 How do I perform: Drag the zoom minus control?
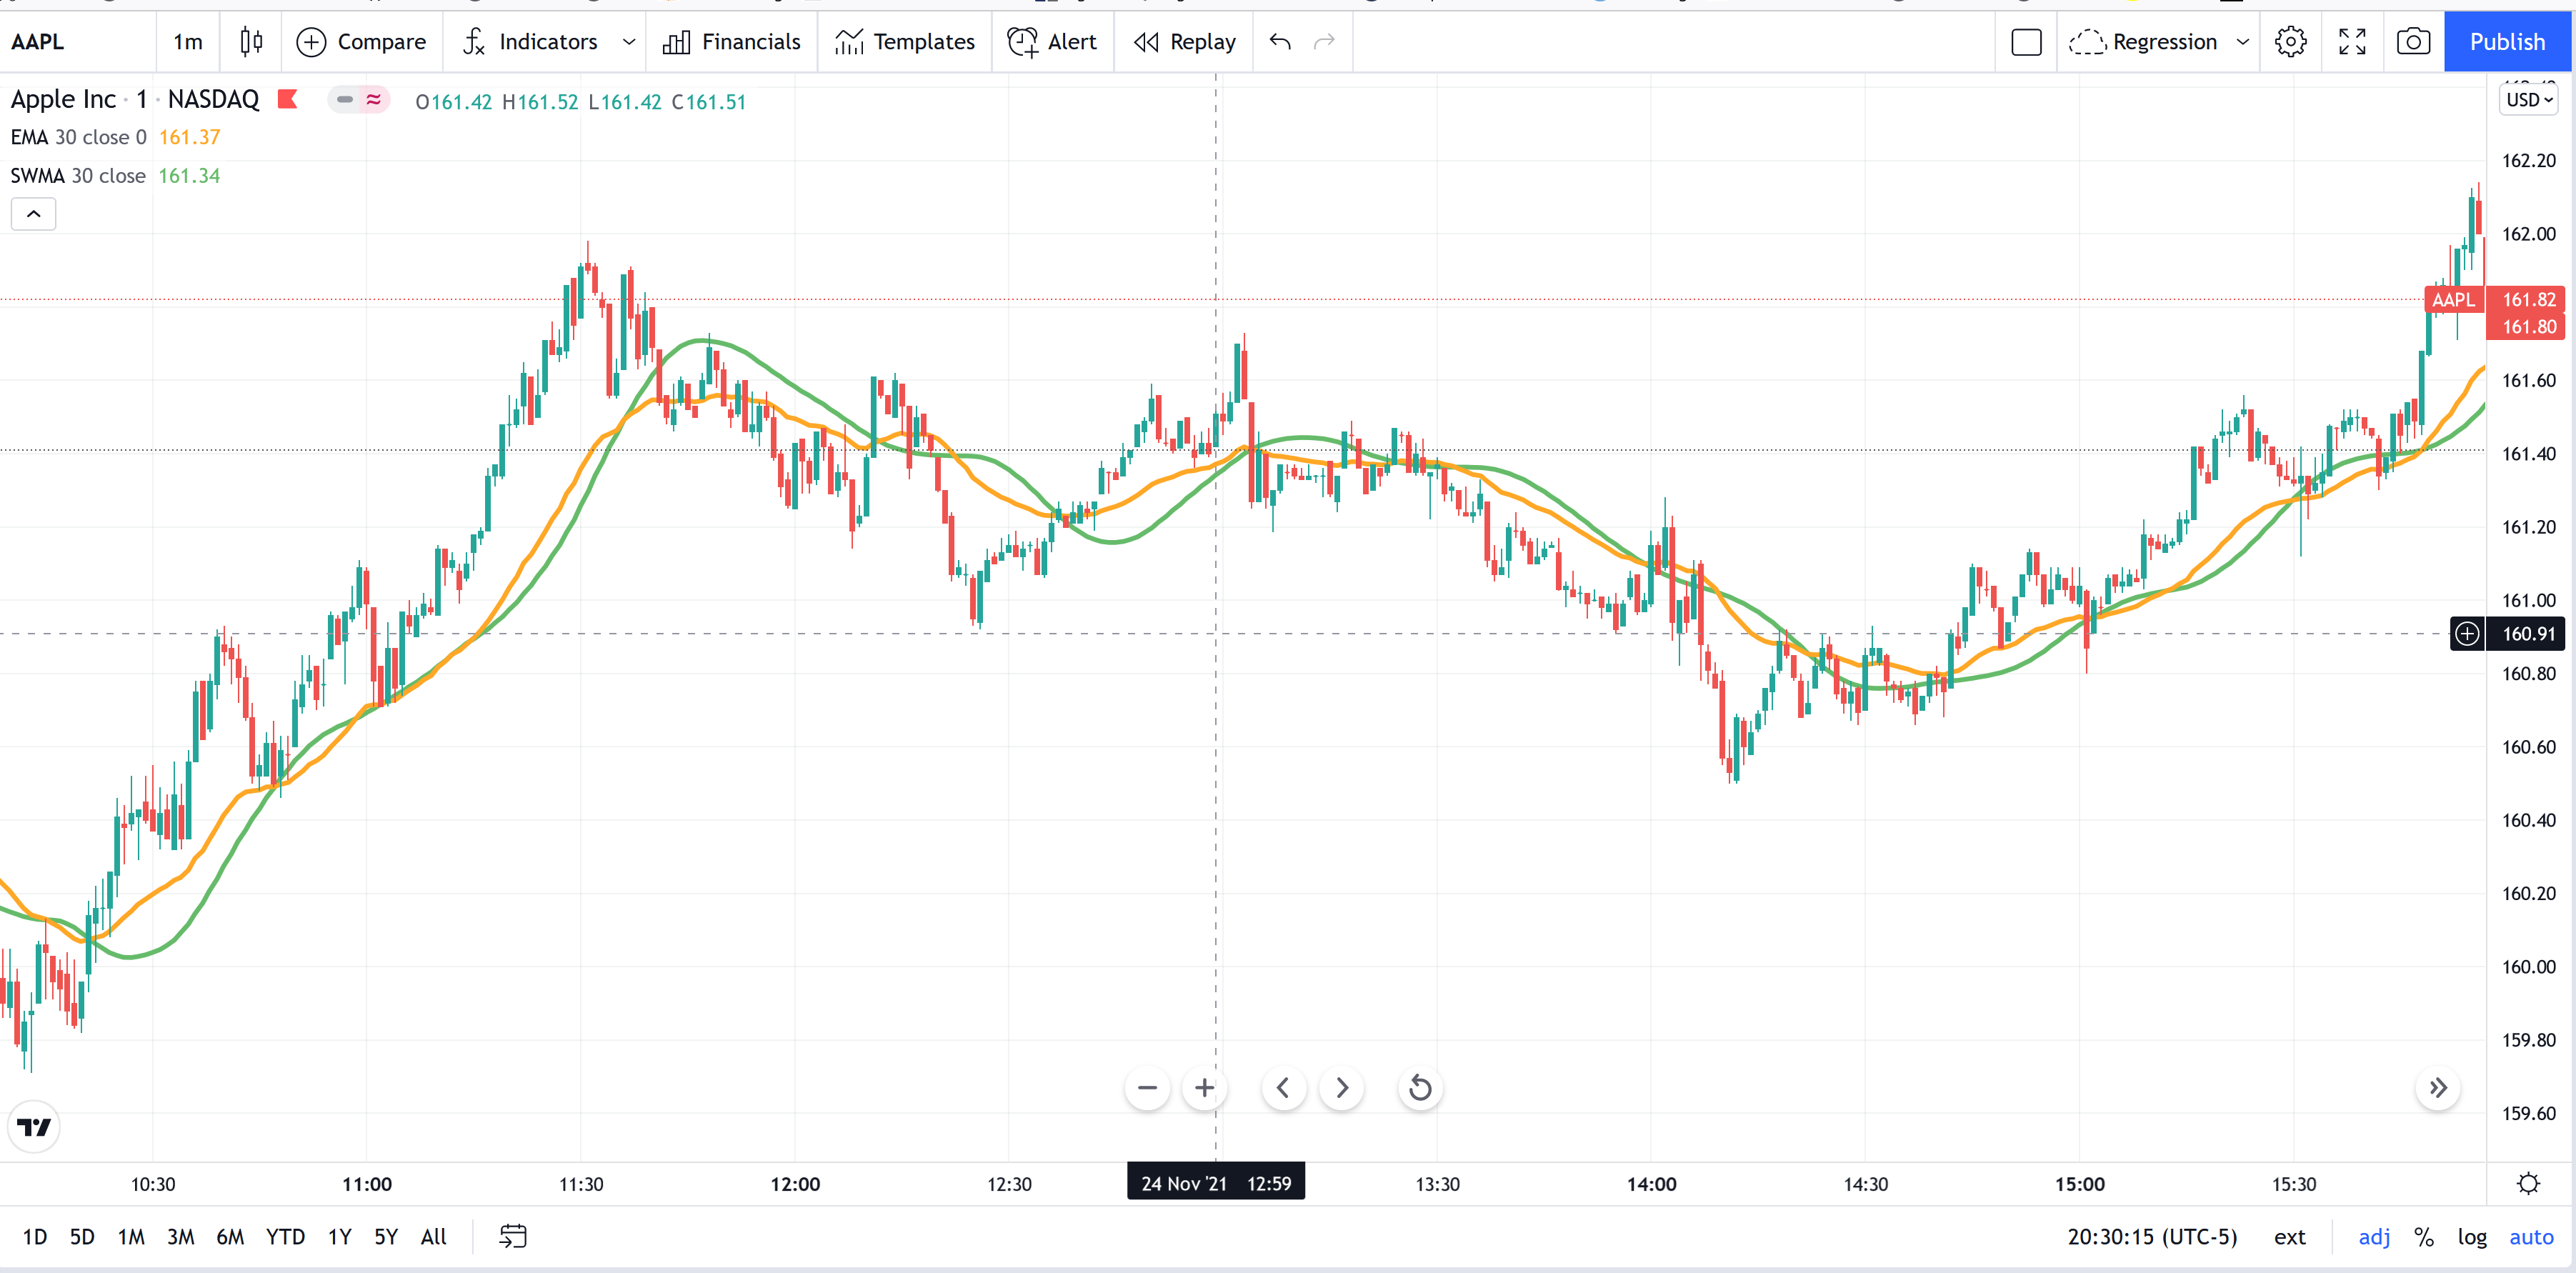[x=1145, y=1086]
